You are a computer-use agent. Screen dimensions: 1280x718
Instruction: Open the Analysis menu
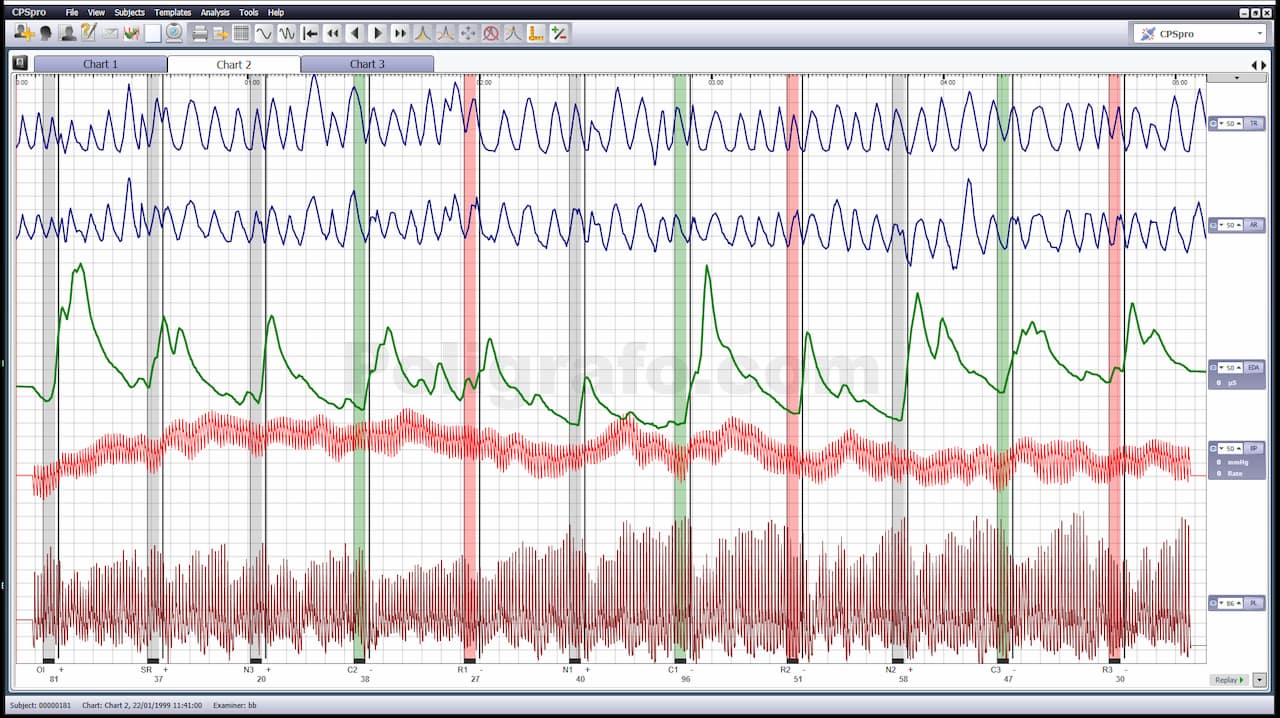tap(214, 12)
